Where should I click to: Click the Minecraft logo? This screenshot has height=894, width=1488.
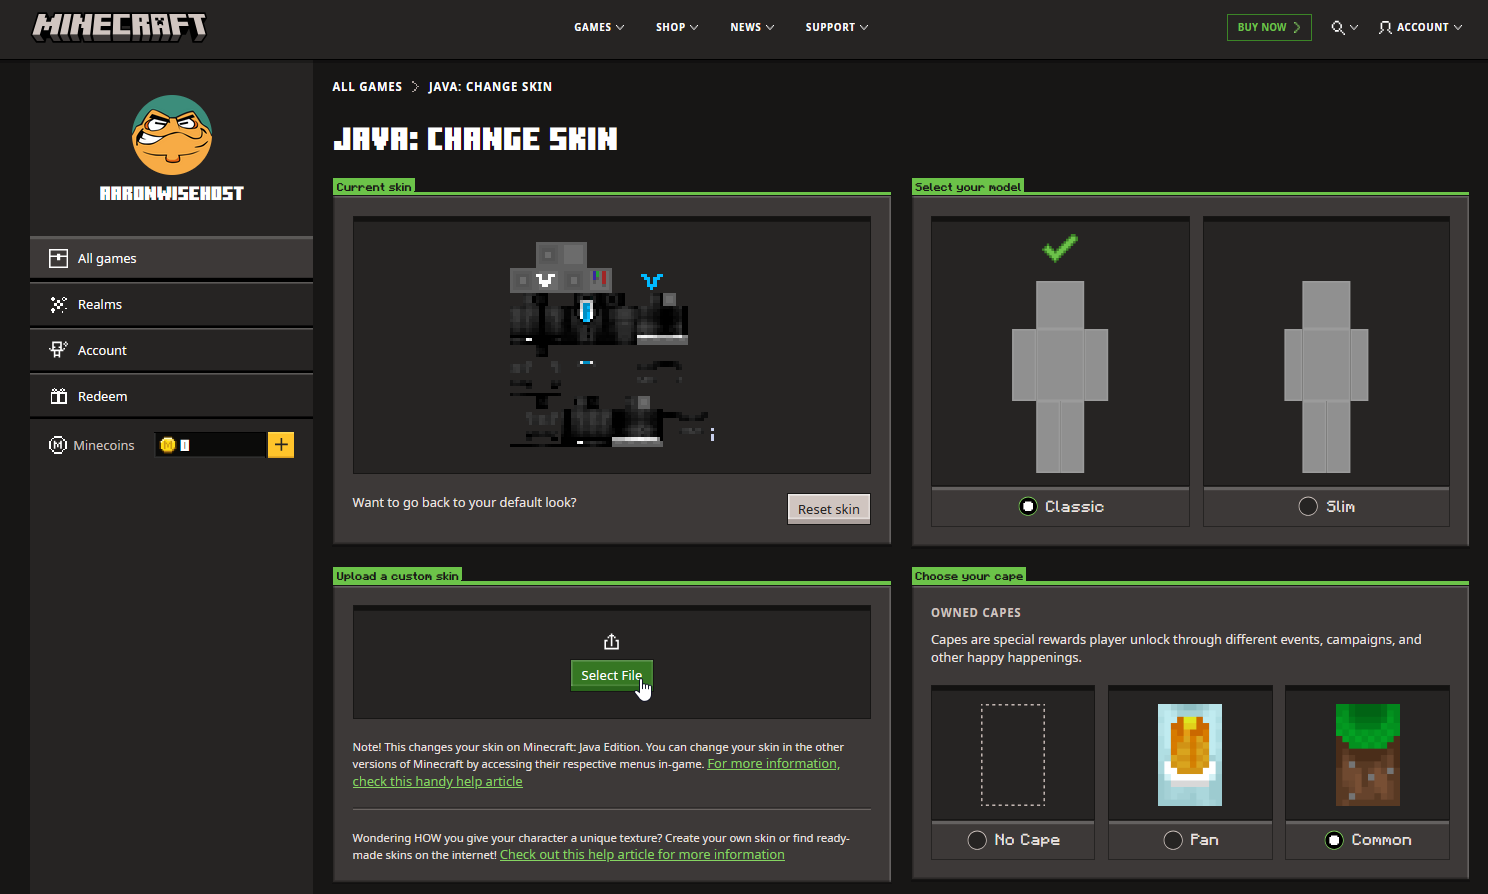coord(119,27)
